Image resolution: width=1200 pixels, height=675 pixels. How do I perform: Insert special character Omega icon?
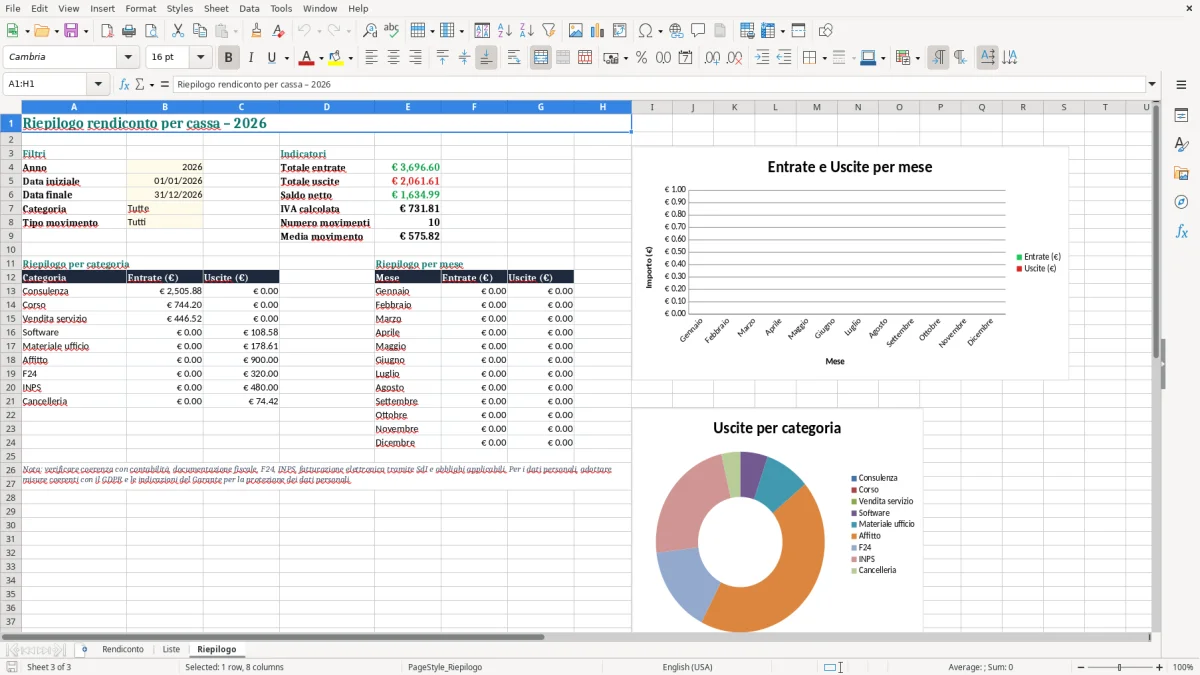(x=645, y=31)
